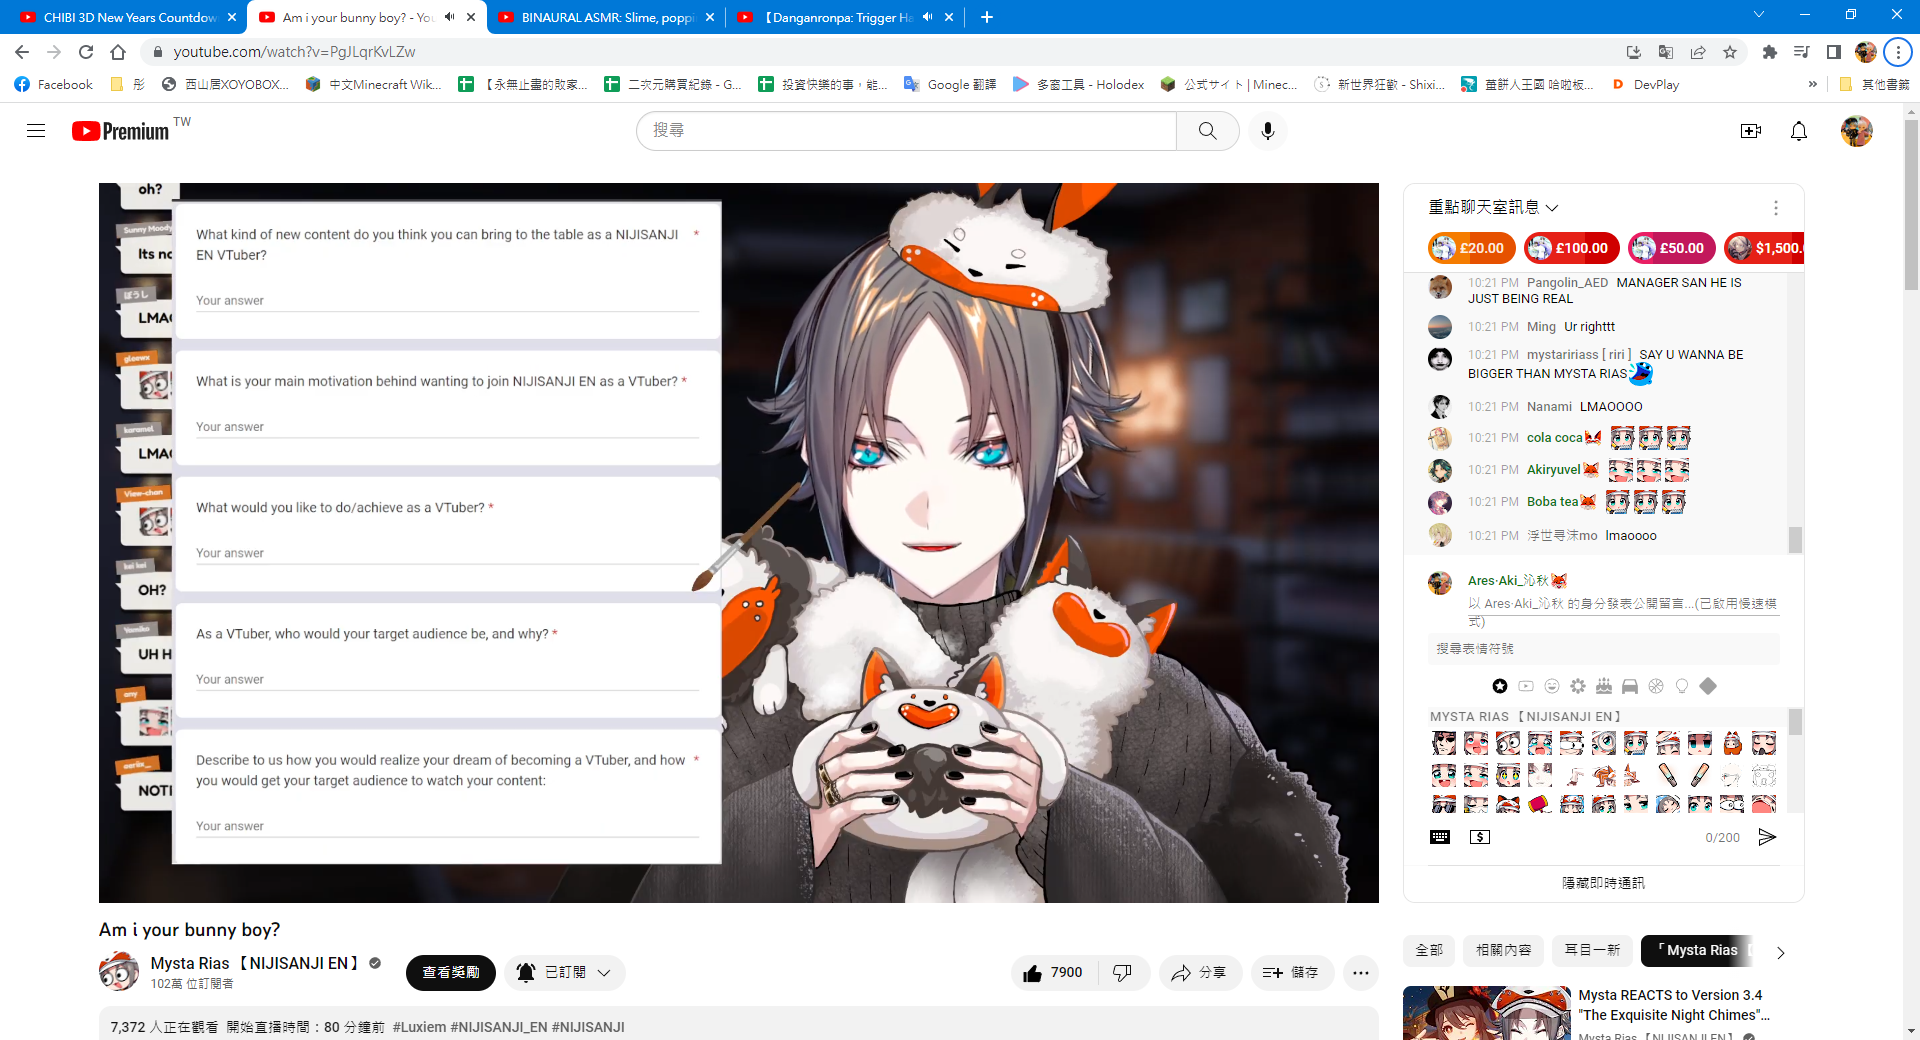Image resolution: width=1920 pixels, height=1040 pixels.
Task: Click 隱藏即時通訊 to hide chat
Action: pos(1603,883)
